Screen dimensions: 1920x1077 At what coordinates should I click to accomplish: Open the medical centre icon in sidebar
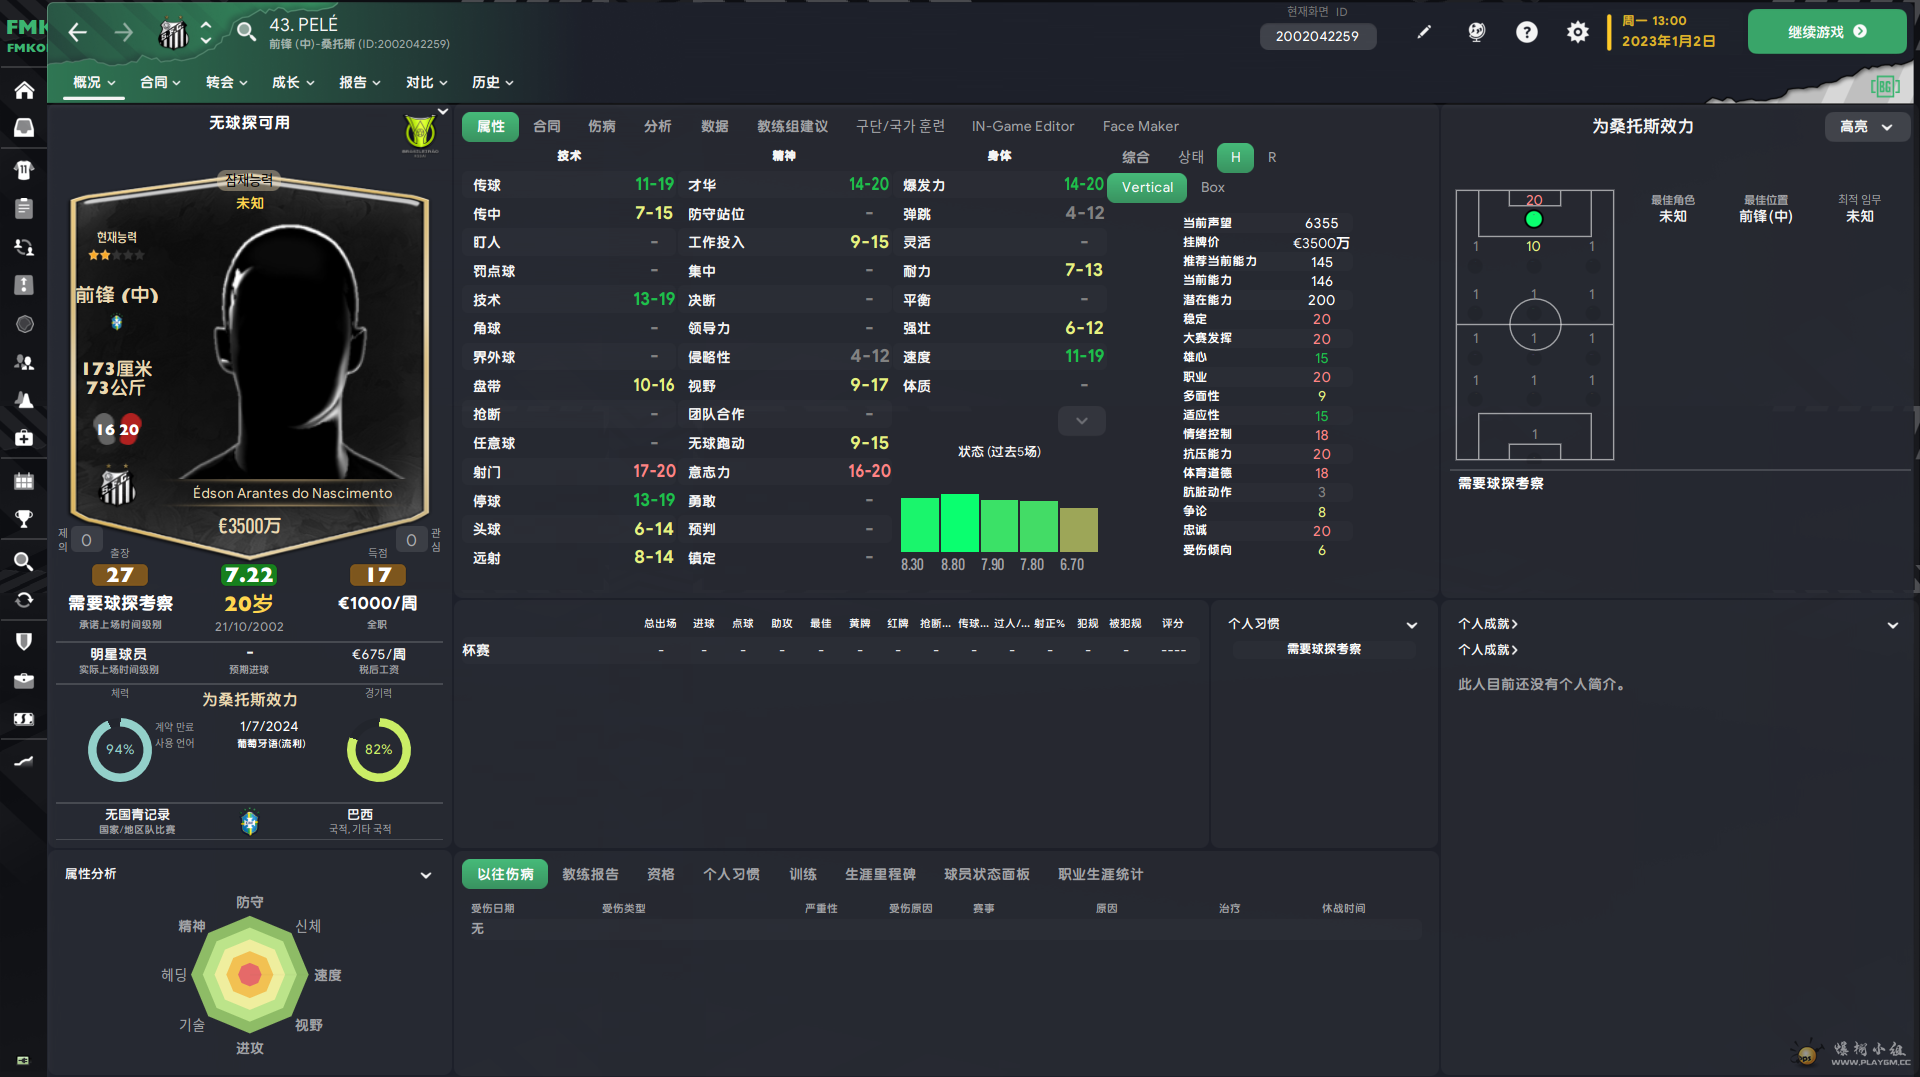(24, 438)
